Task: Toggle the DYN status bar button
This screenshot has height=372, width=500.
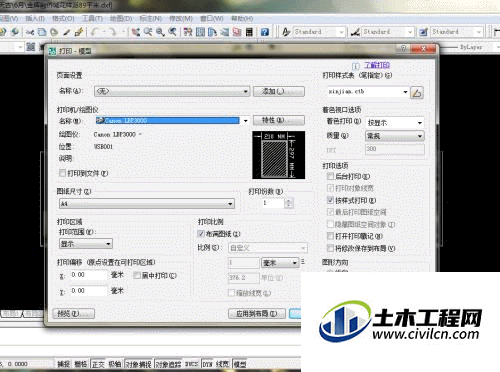Action: point(207,364)
